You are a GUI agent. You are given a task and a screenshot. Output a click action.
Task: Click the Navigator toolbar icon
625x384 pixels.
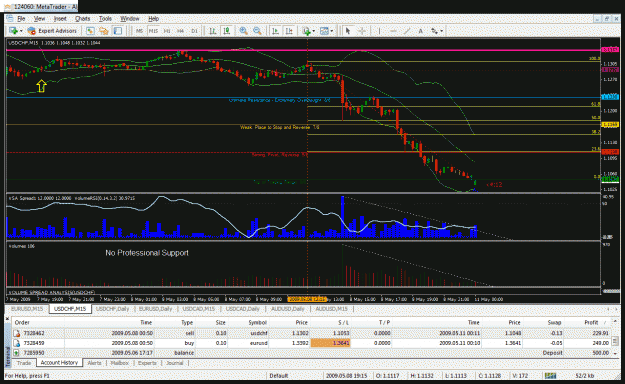click(104, 31)
